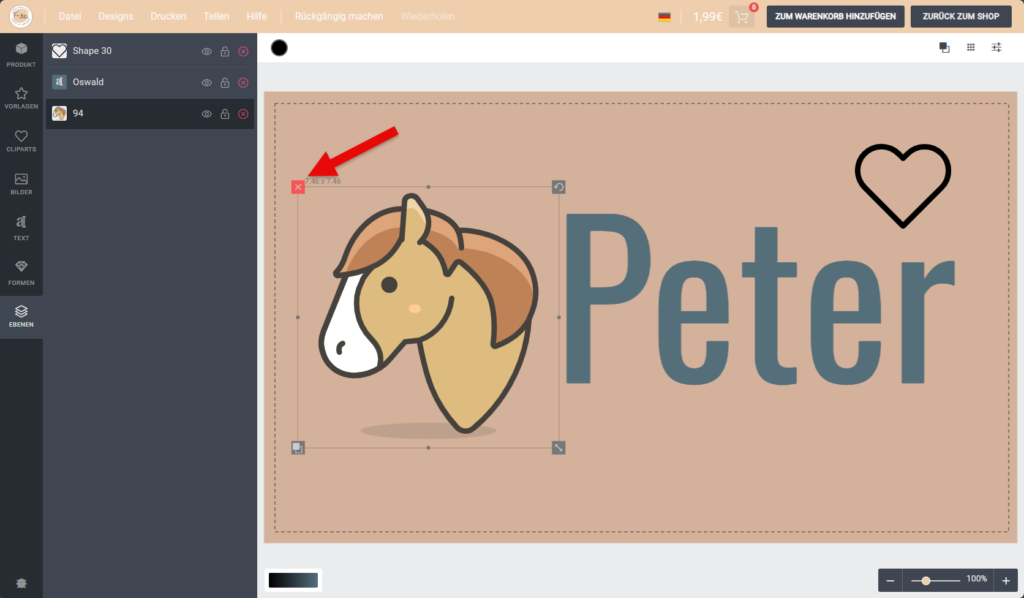
Task: Toggle lock on layer 94
Action: (x=225, y=114)
